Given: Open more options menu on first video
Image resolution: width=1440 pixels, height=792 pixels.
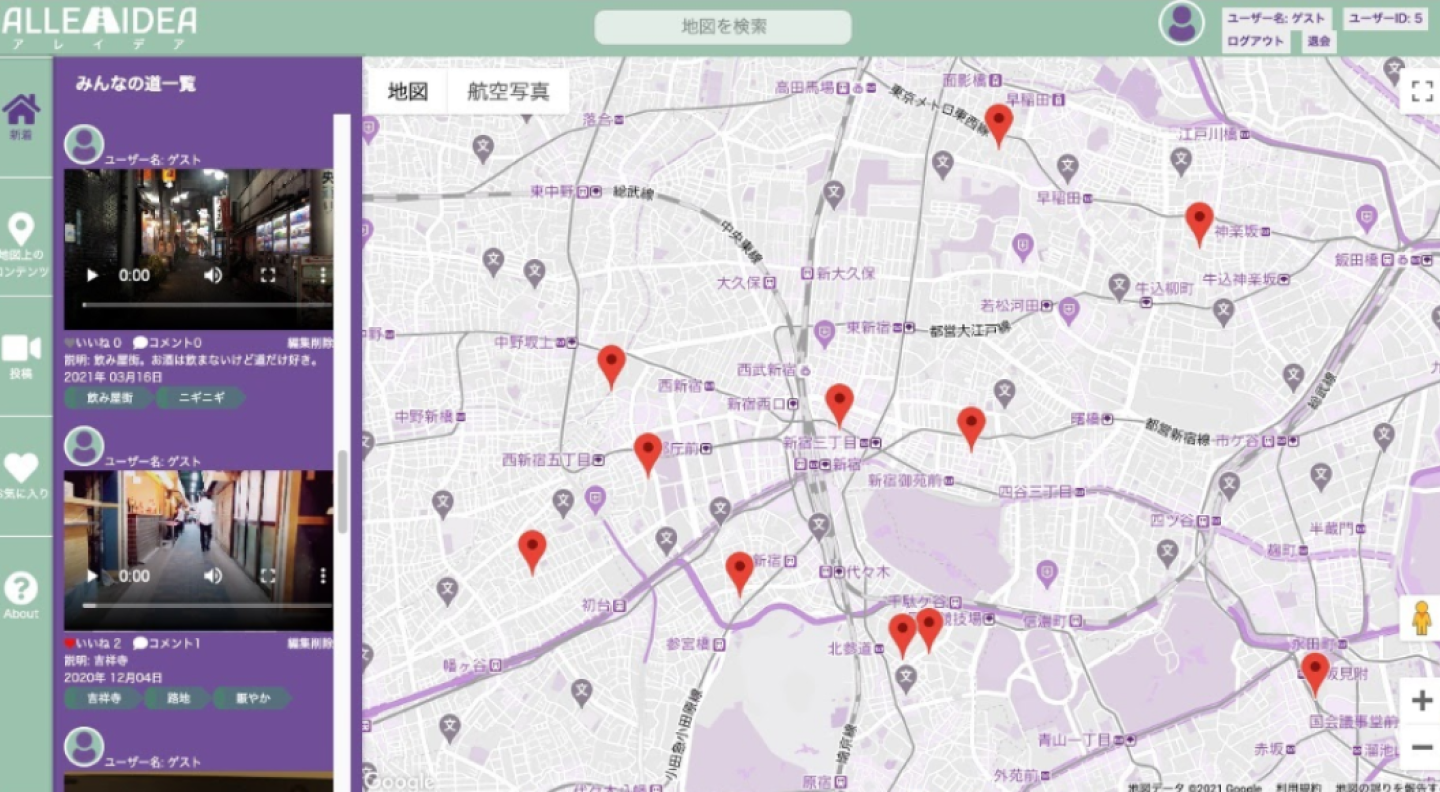Looking at the screenshot, I should [323, 275].
